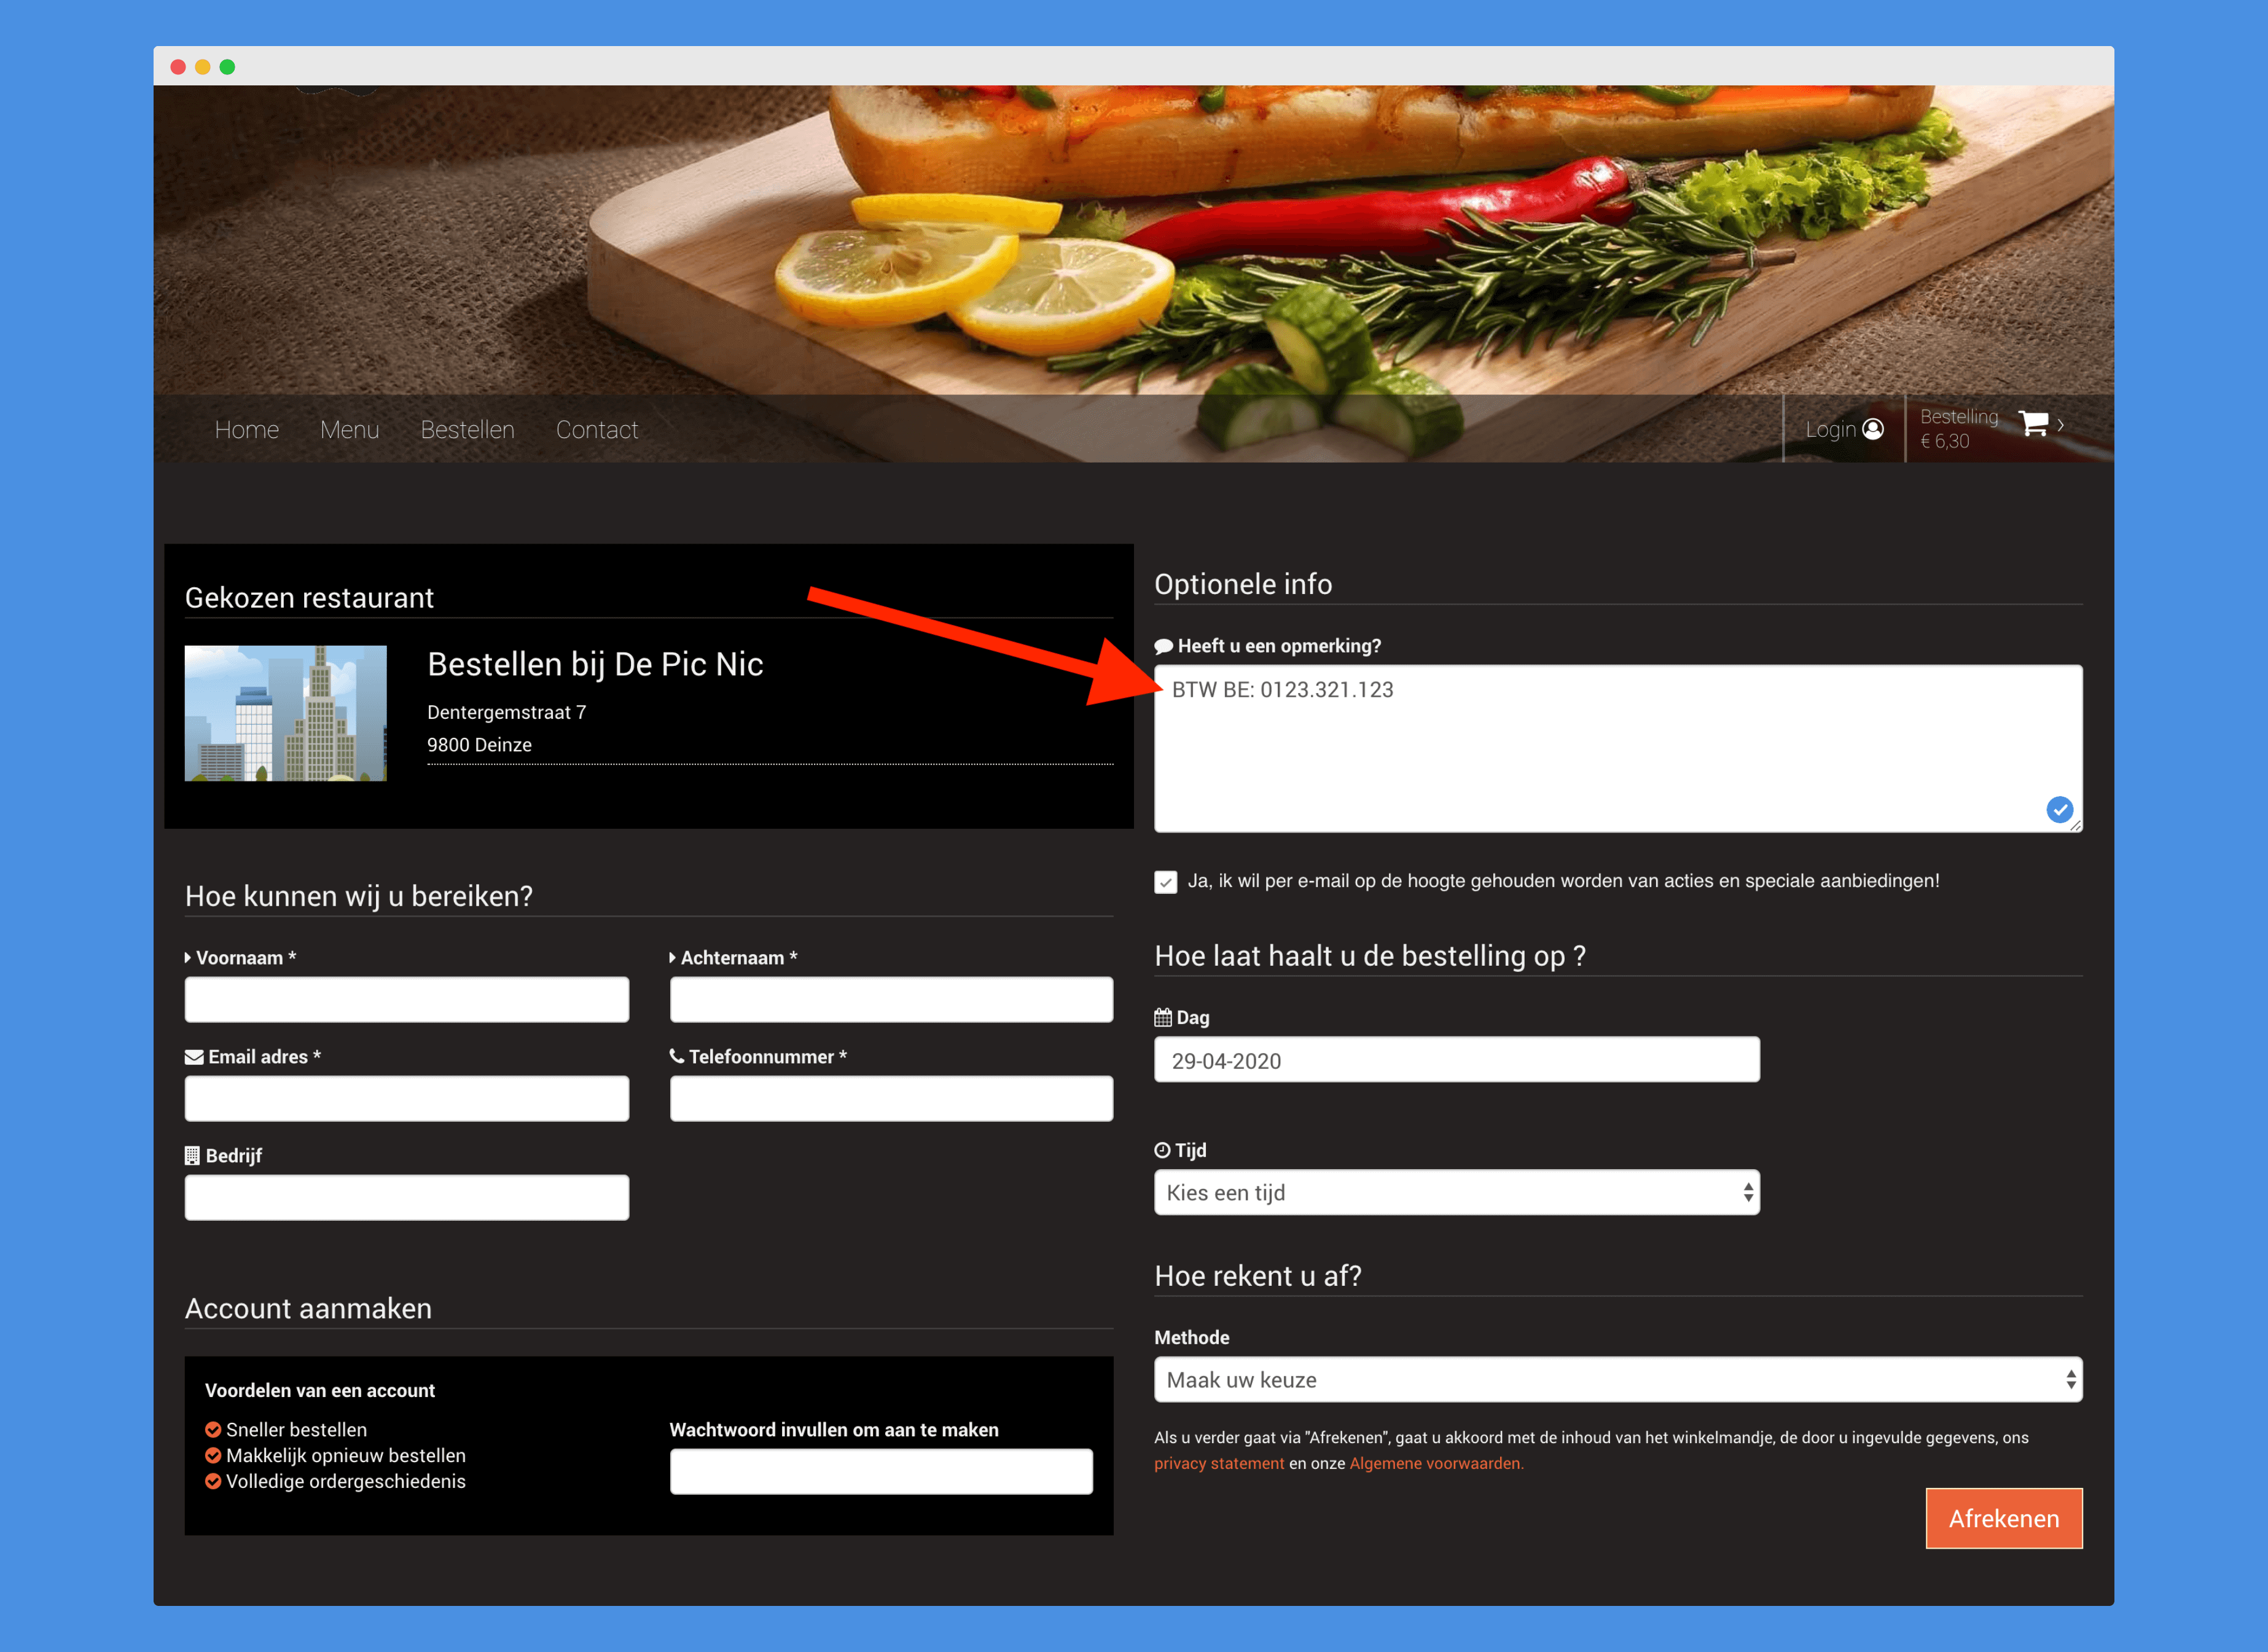Click the Hoe rekent u af? heading
Viewport: 2268px width, 1652px height.
coord(1258,1276)
